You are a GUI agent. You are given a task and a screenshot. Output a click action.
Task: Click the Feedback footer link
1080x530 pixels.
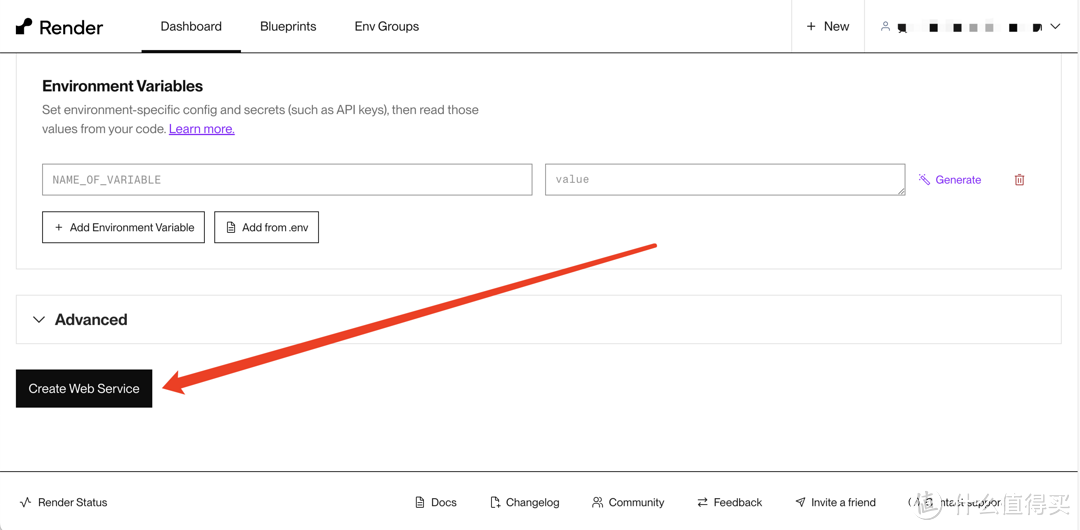pyautogui.click(x=729, y=502)
